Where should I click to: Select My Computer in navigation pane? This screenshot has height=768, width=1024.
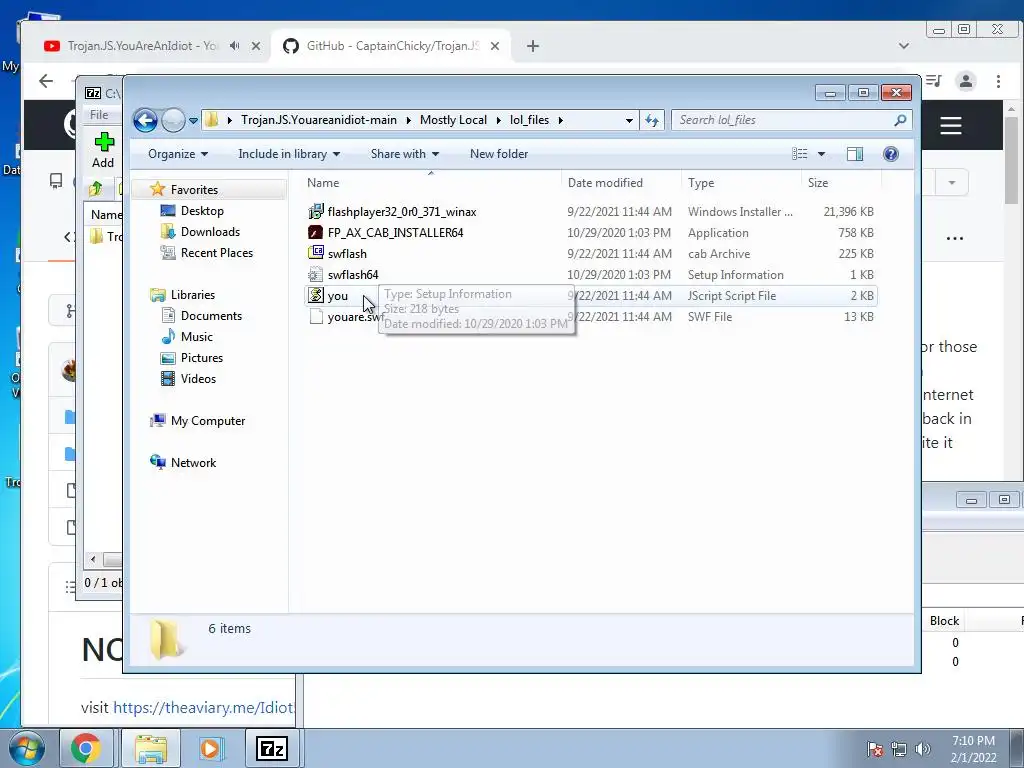pos(208,421)
